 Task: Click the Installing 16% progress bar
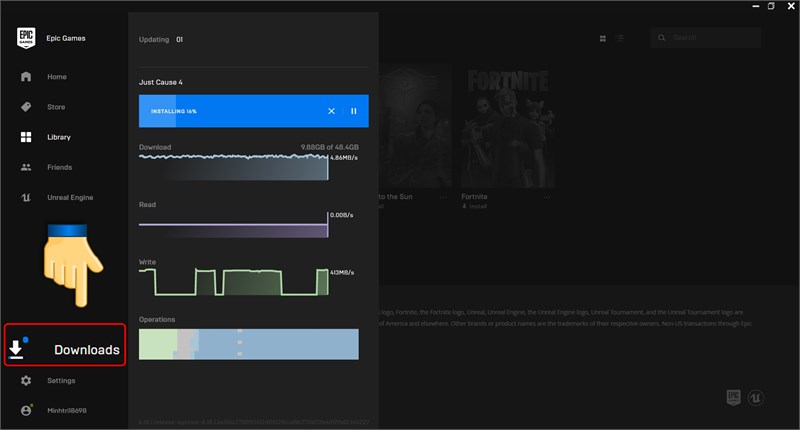254,111
